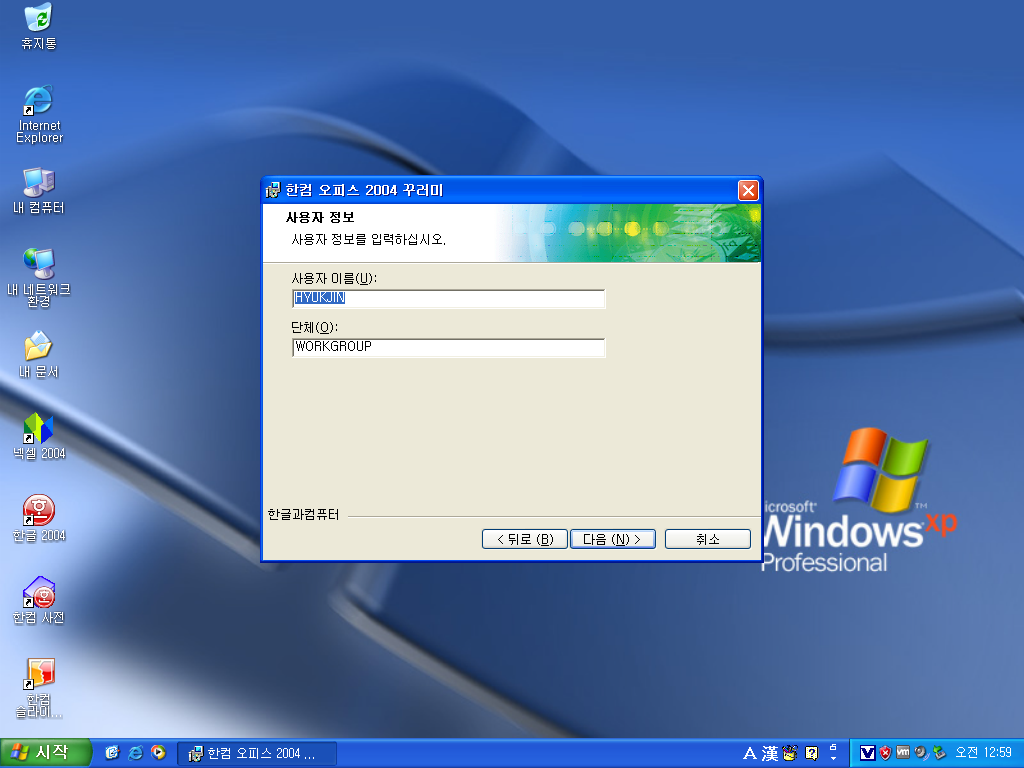Click the 시작 (Start) button
This screenshot has height=768, width=1024.
click(x=46, y=753)
